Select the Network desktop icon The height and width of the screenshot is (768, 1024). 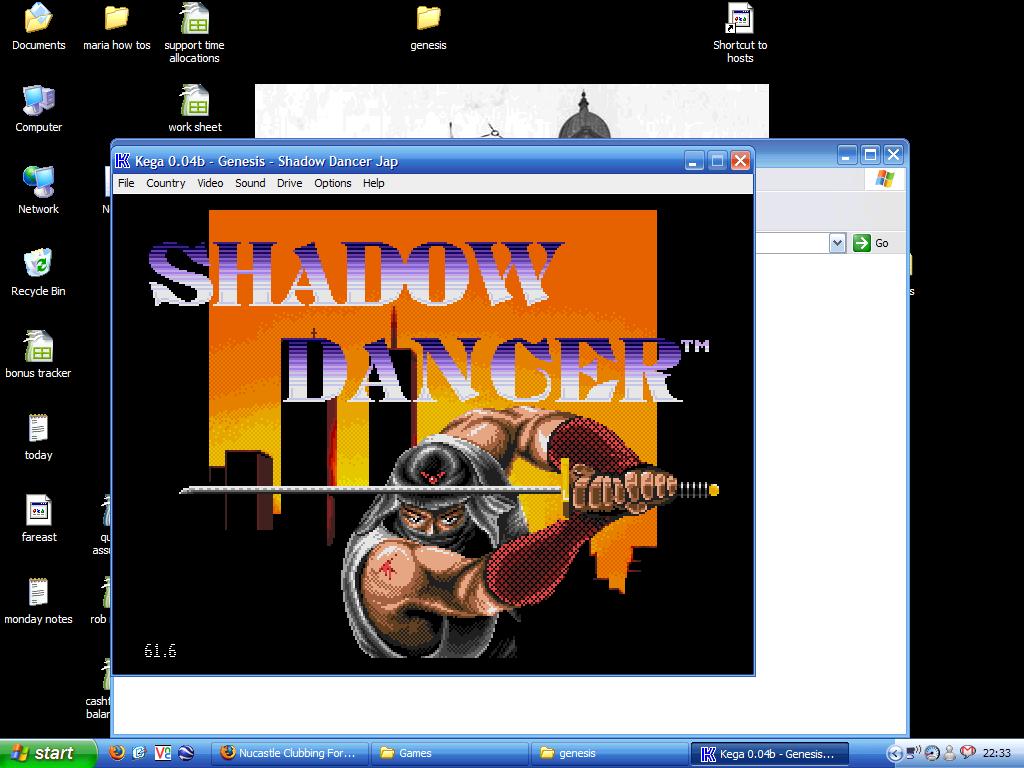coord(38,183)
